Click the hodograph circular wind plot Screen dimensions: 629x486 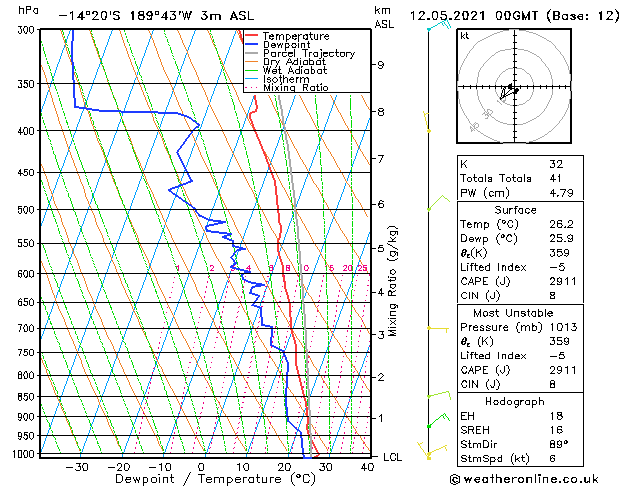pyautogui.click(x=512, y=90)
